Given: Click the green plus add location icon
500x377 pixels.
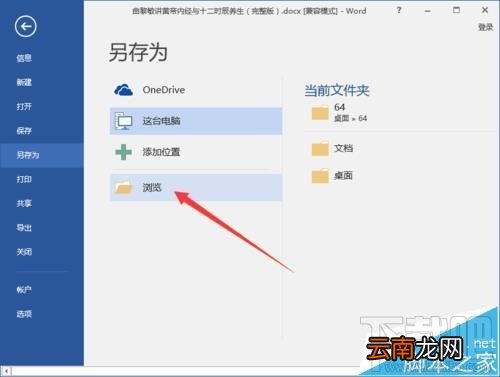Looking at the screenshot, I should point(123,152).
